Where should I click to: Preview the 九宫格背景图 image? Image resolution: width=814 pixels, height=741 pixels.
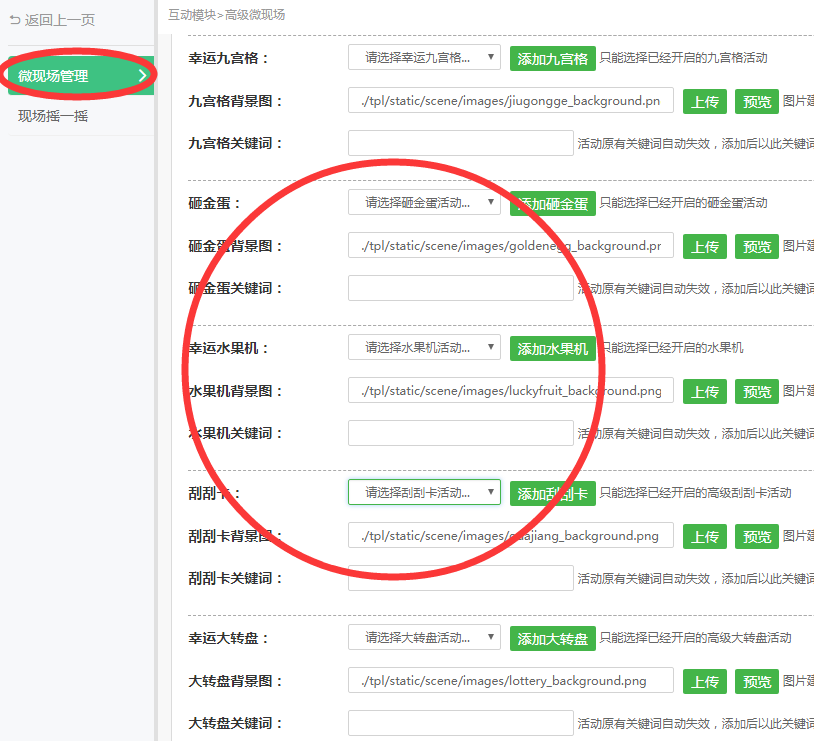(x=757, y=102)
